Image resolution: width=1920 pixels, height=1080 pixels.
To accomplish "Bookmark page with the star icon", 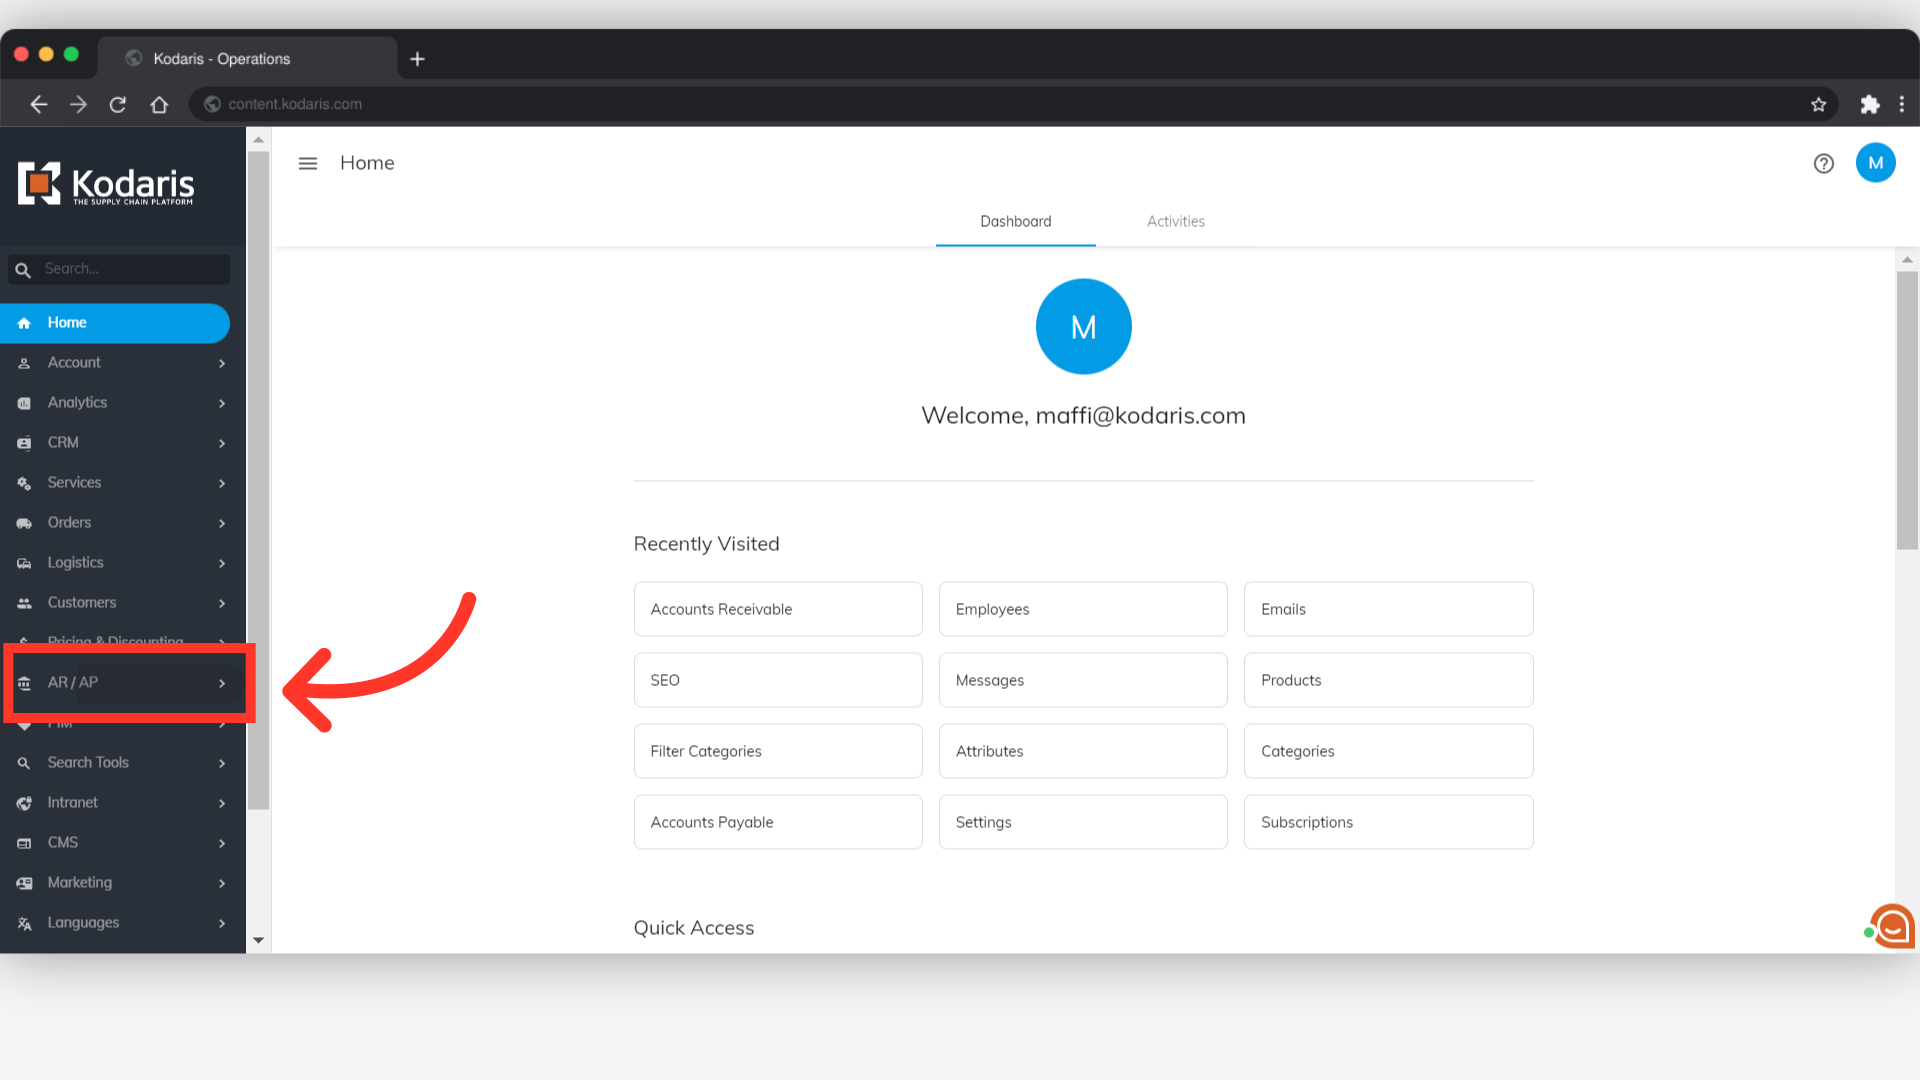I will (x=1818, y=104).
